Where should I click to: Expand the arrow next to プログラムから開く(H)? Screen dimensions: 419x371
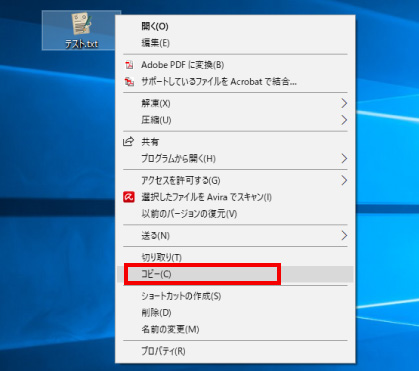pyautogui.click(x=344, y=159)
